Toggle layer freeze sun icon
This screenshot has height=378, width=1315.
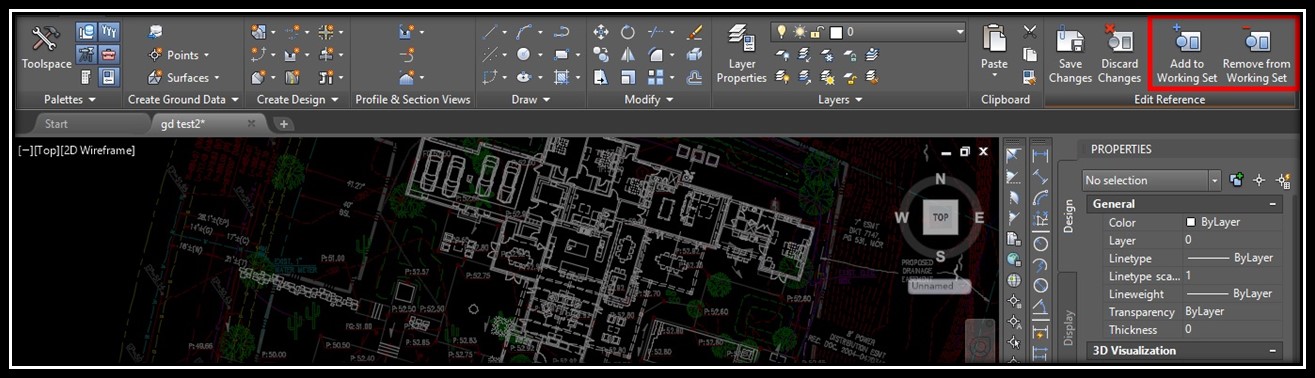coord(799,32)
